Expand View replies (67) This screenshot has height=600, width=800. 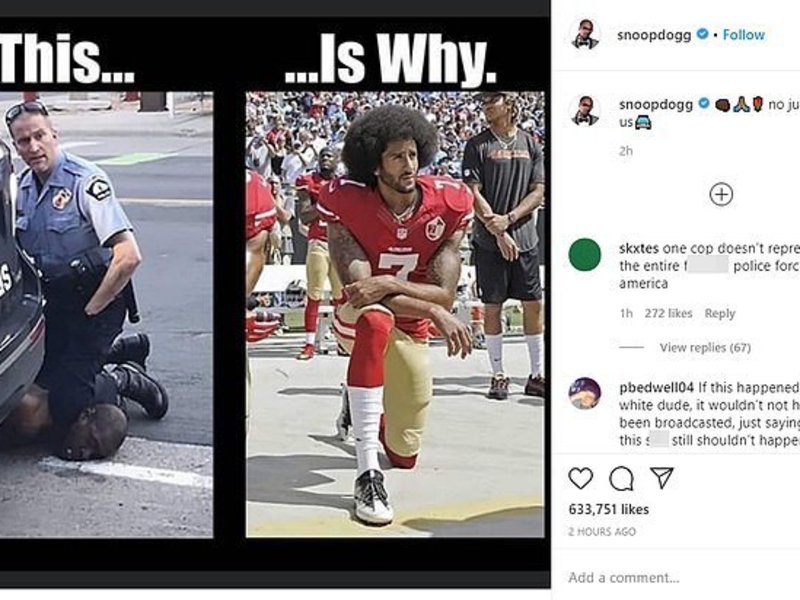click(x=705, y=347)
